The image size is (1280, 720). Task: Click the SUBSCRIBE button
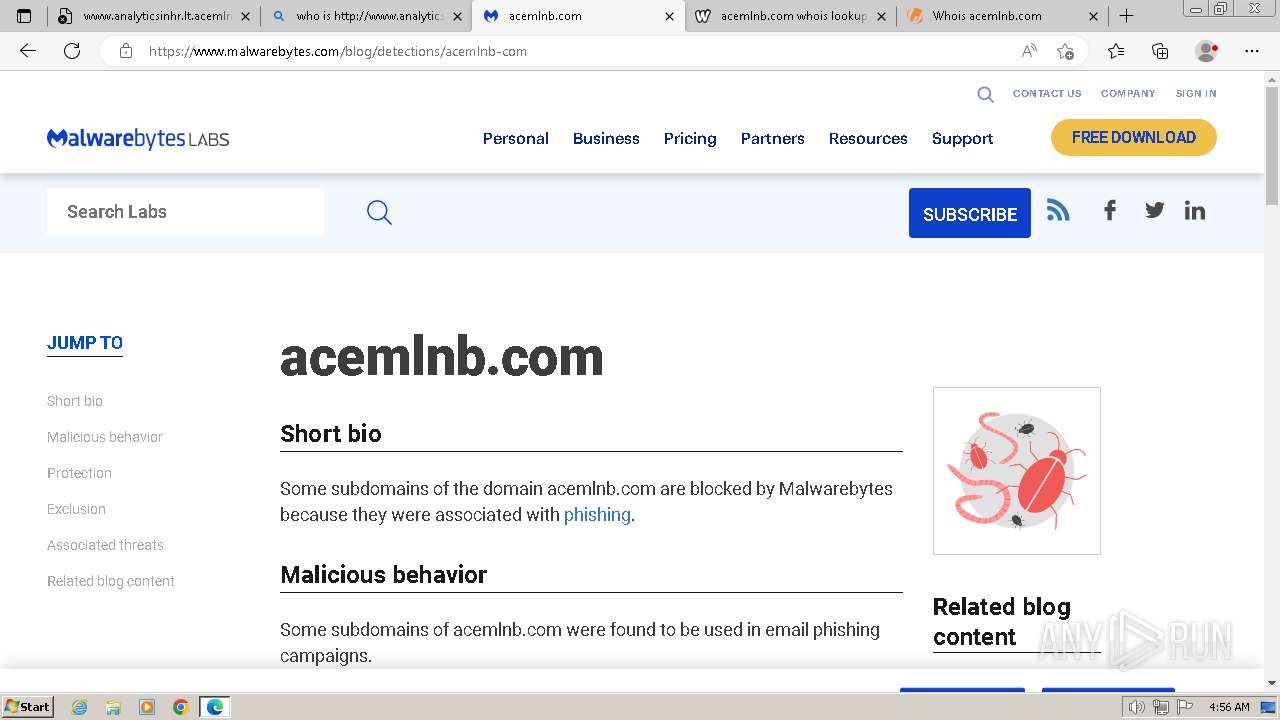[970, 213]
